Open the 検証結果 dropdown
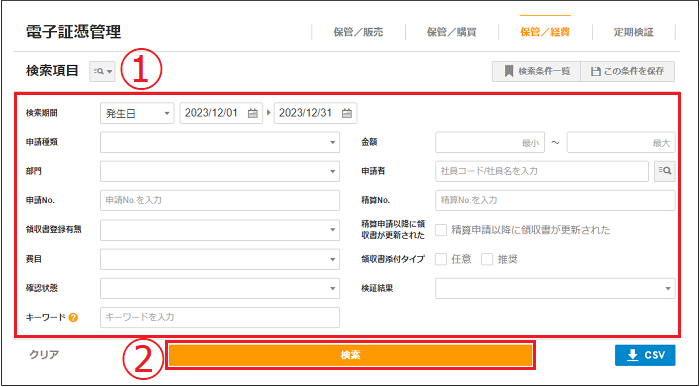Image resolution: width=700 pixels, height=387 pixels. [x=555, y=288]
